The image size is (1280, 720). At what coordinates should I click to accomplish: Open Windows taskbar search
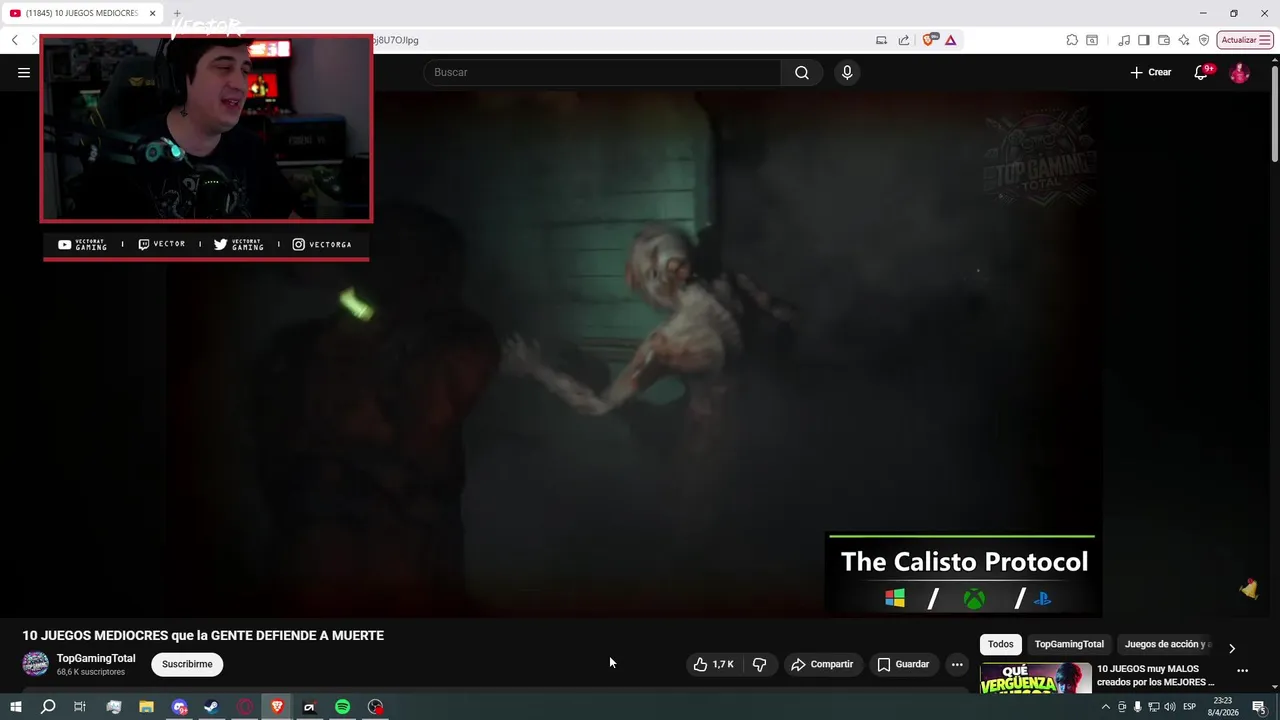coord(48,707)
